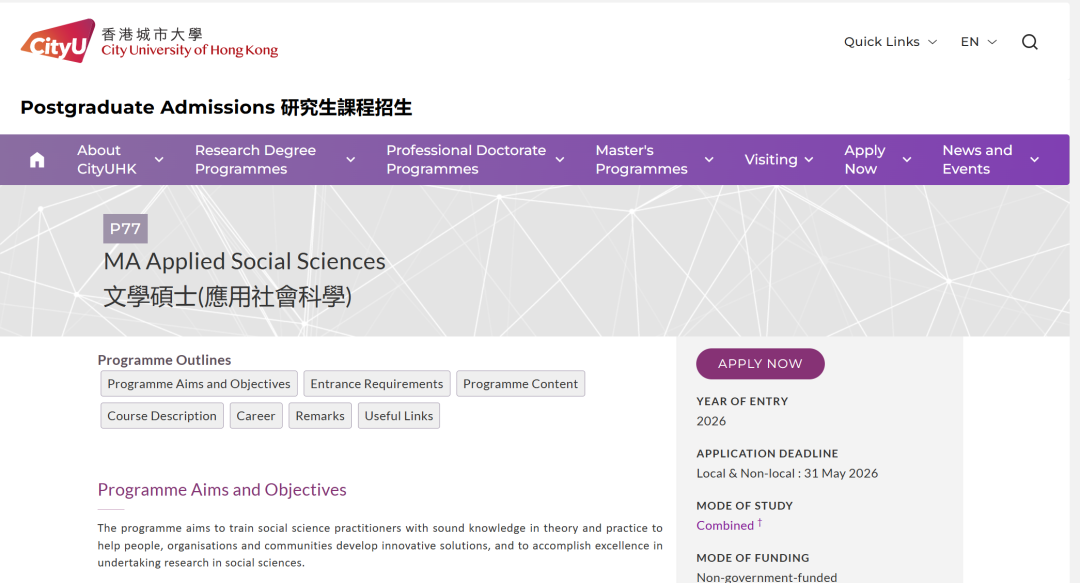Select the Career programme outline
Screen dimensions: 1080x583
click(x=256, y=415)
